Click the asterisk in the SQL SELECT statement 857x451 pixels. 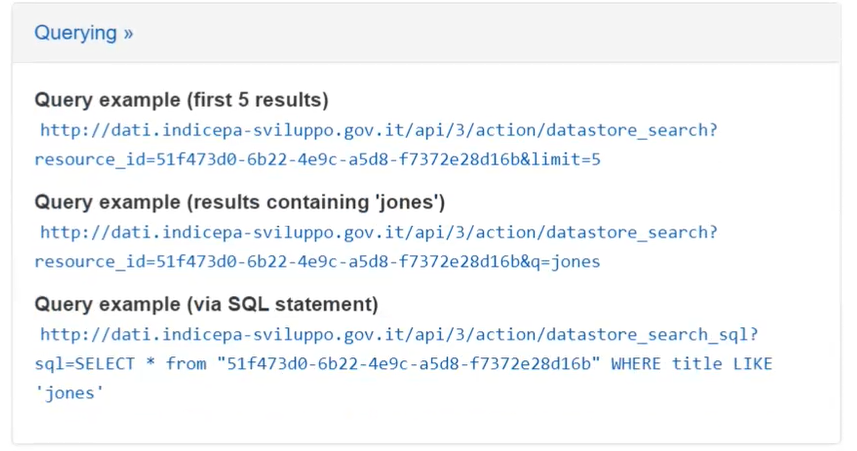point(149,363)
